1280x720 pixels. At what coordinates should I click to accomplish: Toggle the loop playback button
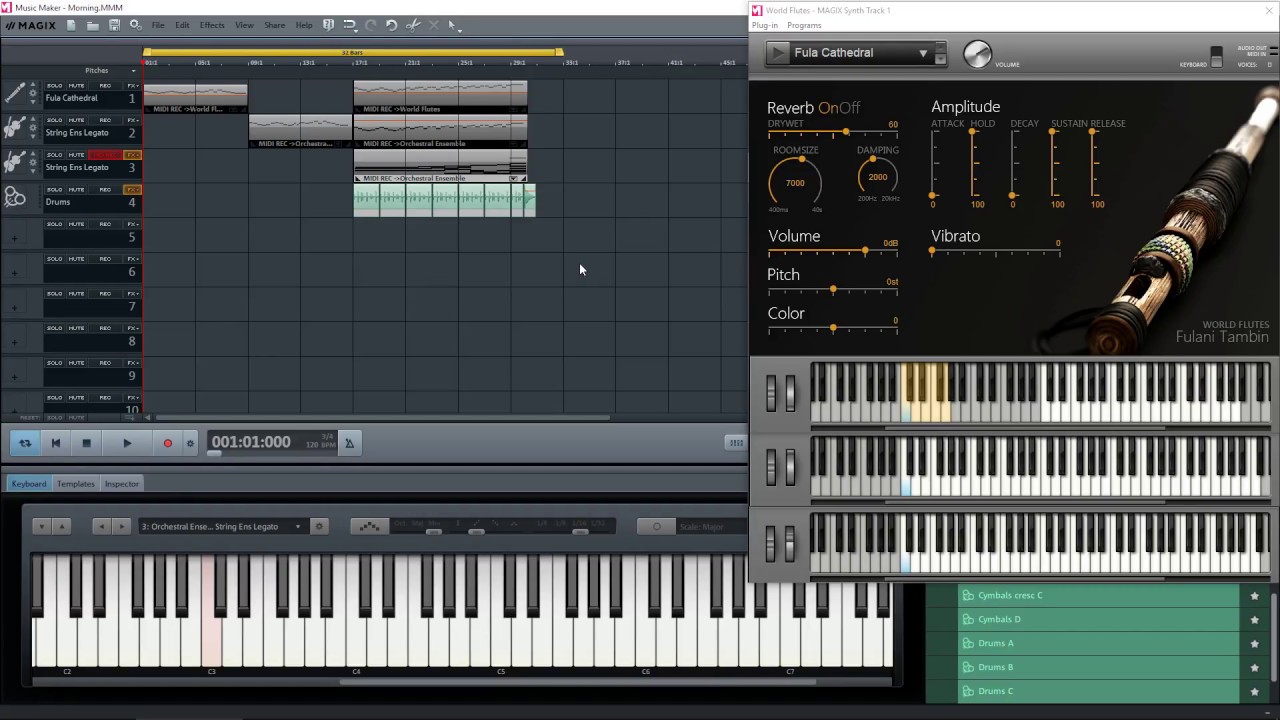25,443
